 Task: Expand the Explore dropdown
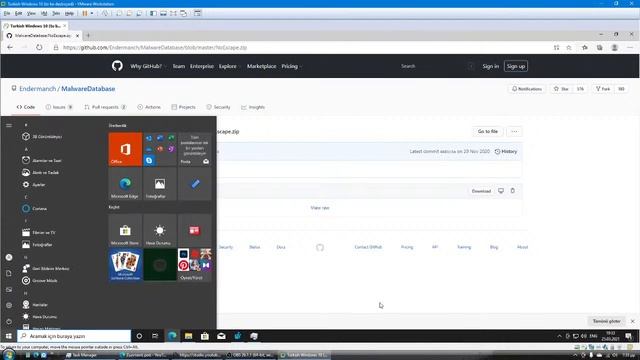pos(229,66)
